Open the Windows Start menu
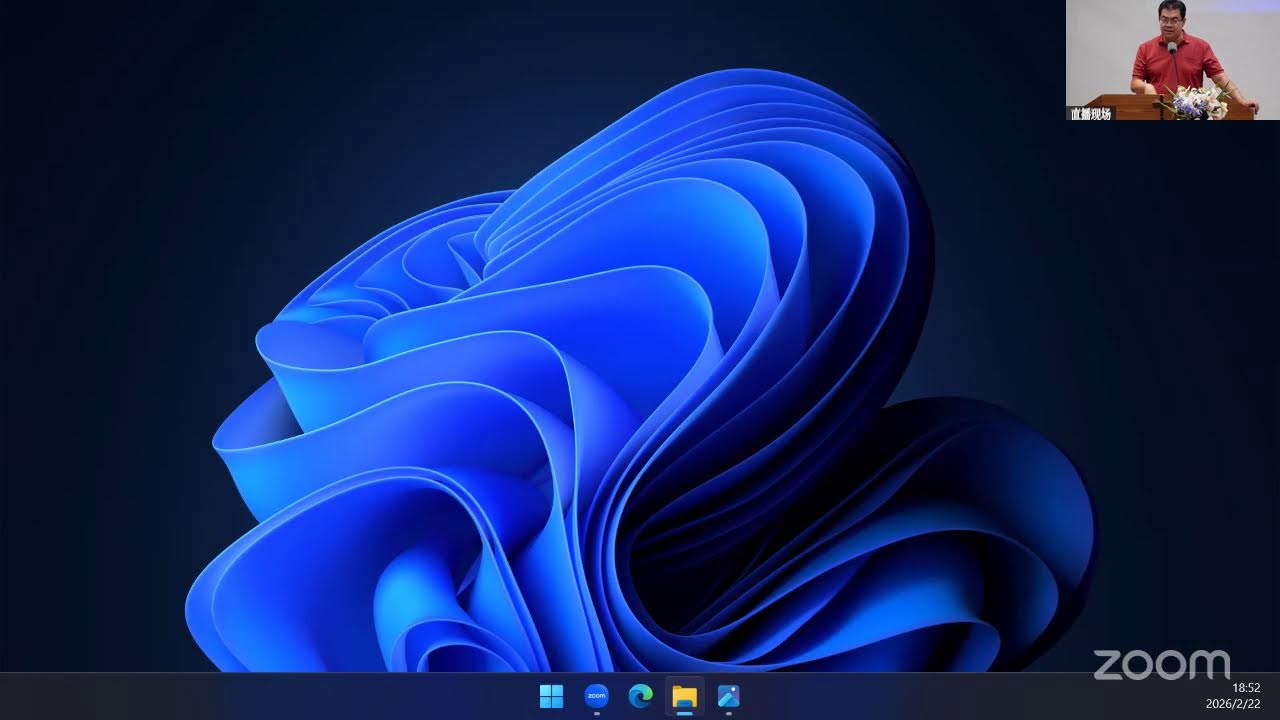Screen dimensions: 1280x720 [551, 696]
